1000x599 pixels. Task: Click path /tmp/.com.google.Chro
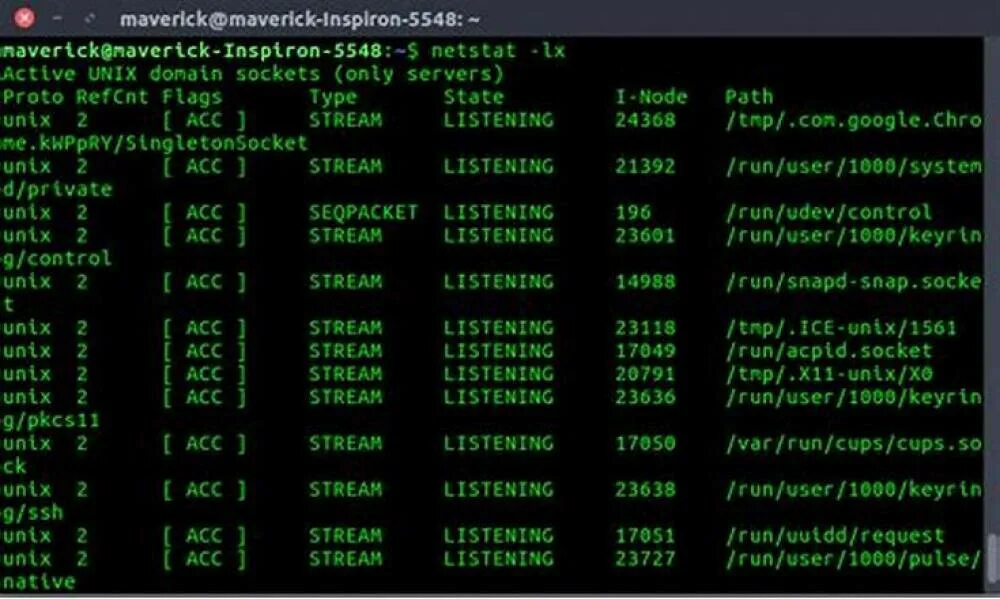coord(853,120)
